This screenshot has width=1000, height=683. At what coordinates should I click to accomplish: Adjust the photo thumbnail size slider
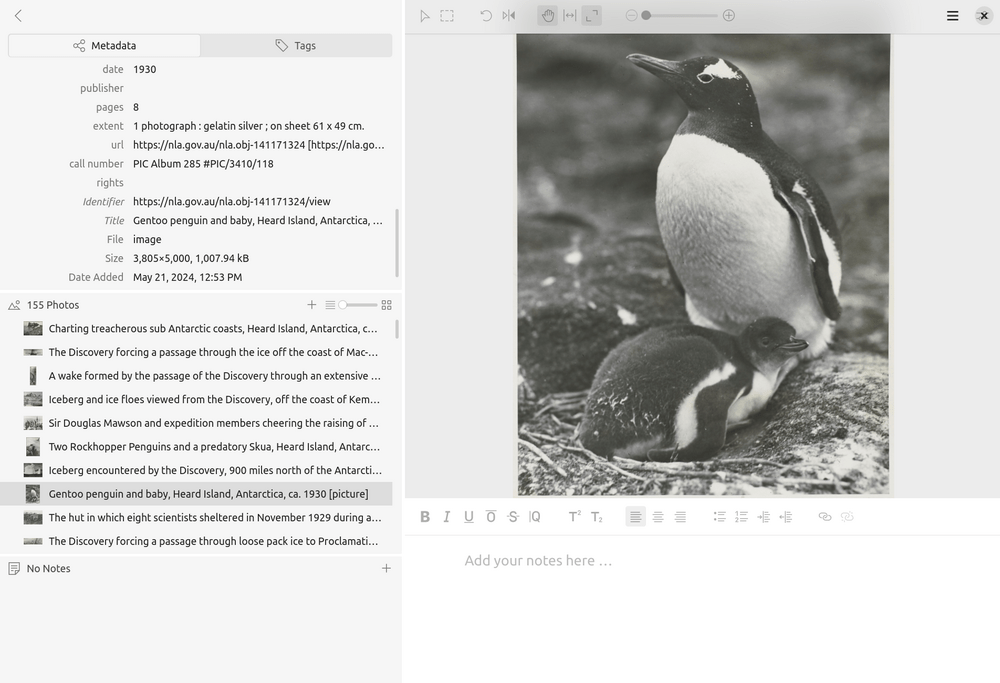(358, 305)
